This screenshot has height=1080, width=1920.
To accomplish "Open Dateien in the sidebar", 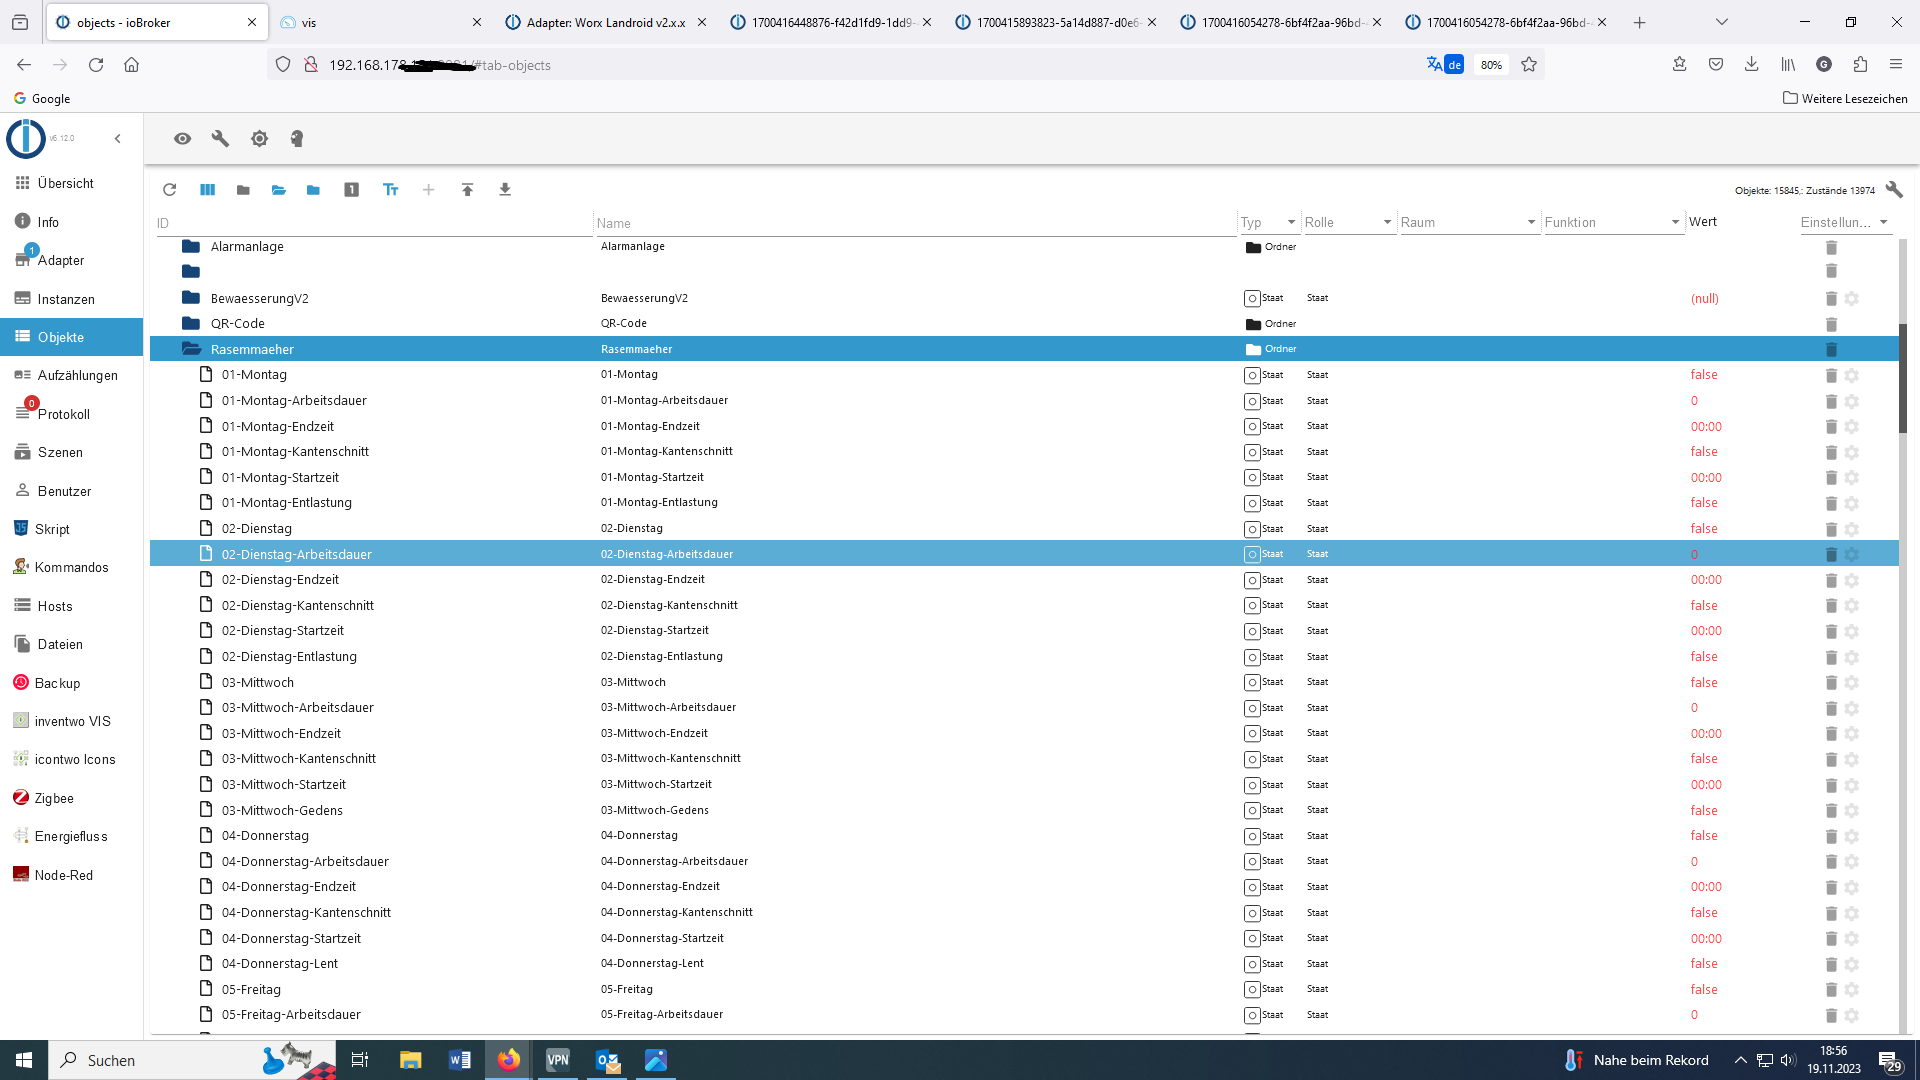I will tap(71, 644).
